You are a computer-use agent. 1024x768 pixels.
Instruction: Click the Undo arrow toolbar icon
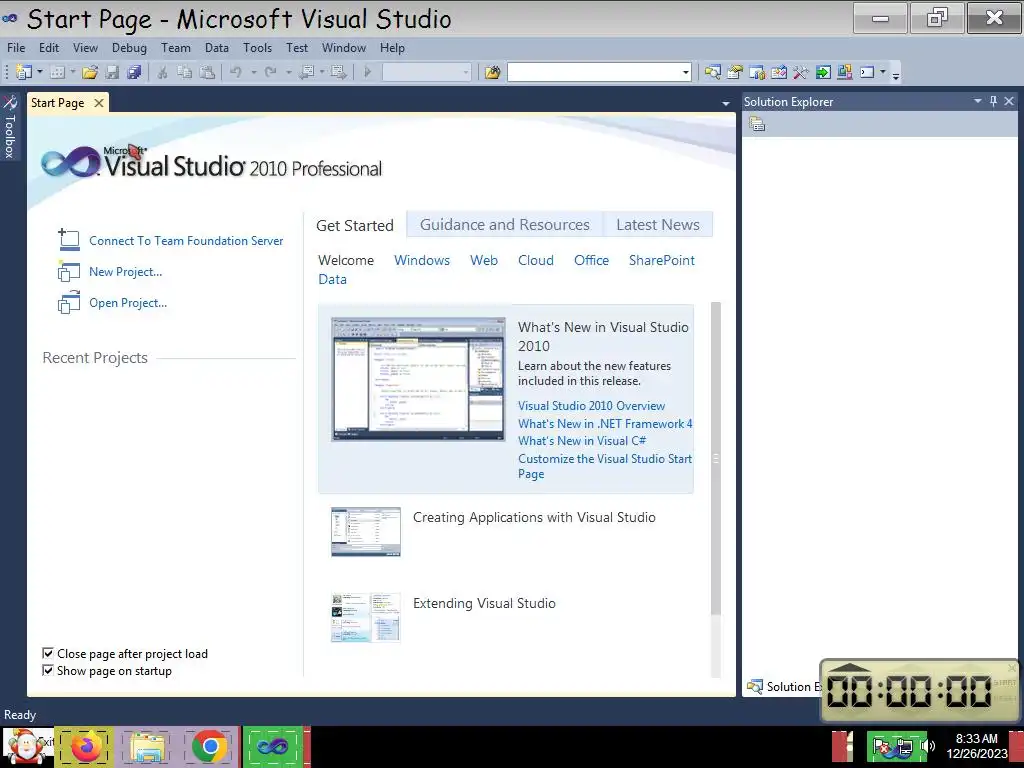click(236, 72)
